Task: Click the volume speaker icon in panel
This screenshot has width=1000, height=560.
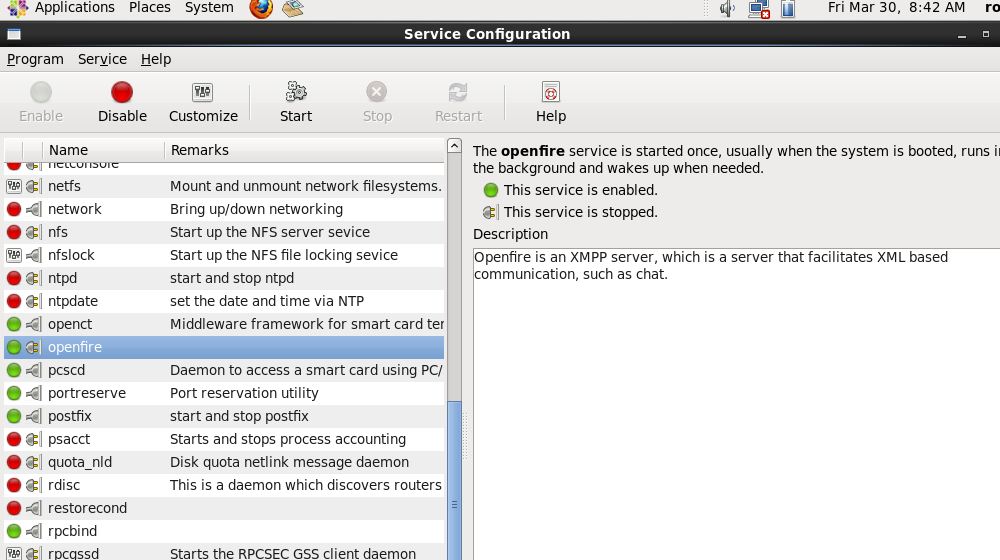Action: point(727,8)
